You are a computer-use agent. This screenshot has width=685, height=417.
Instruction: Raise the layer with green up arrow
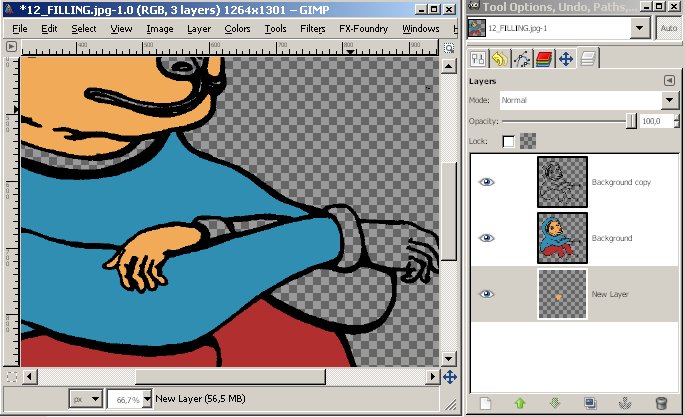pos(520,403)
